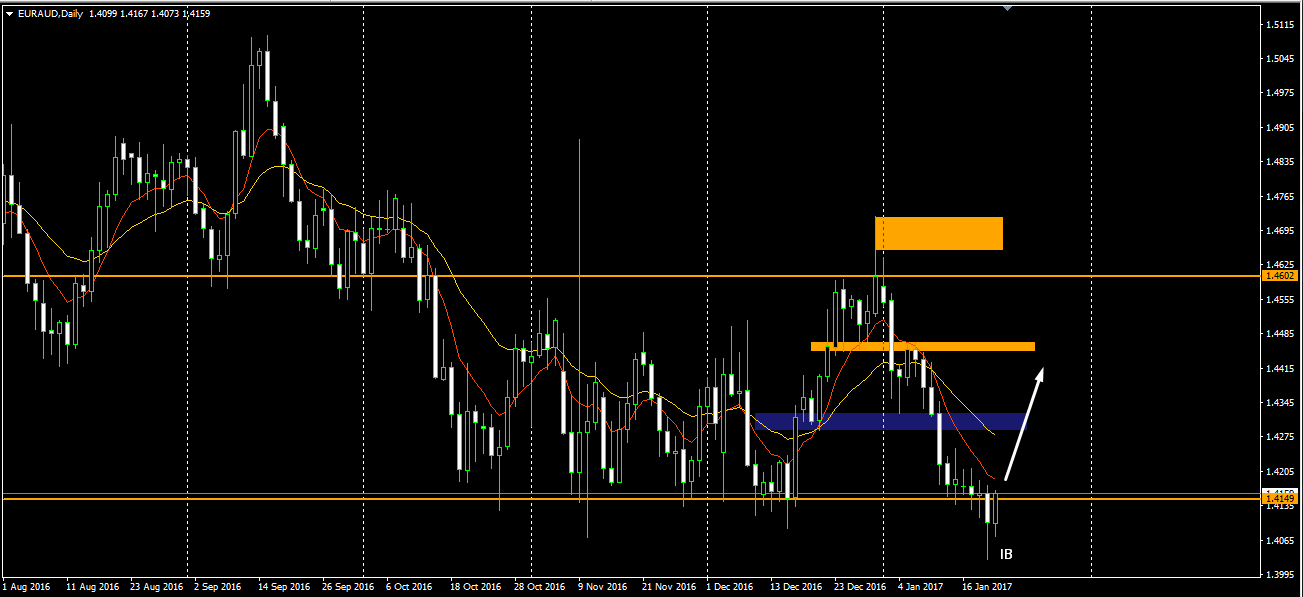Click the 11 Aug 2016 date label
The image size is (1303, 597).
pos(92,587)
